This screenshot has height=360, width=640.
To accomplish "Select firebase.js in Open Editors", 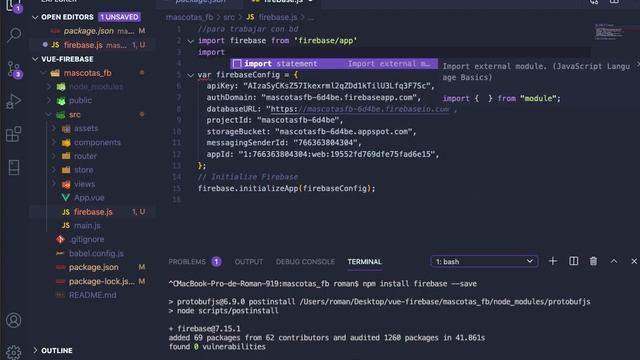I will (83, 45).
